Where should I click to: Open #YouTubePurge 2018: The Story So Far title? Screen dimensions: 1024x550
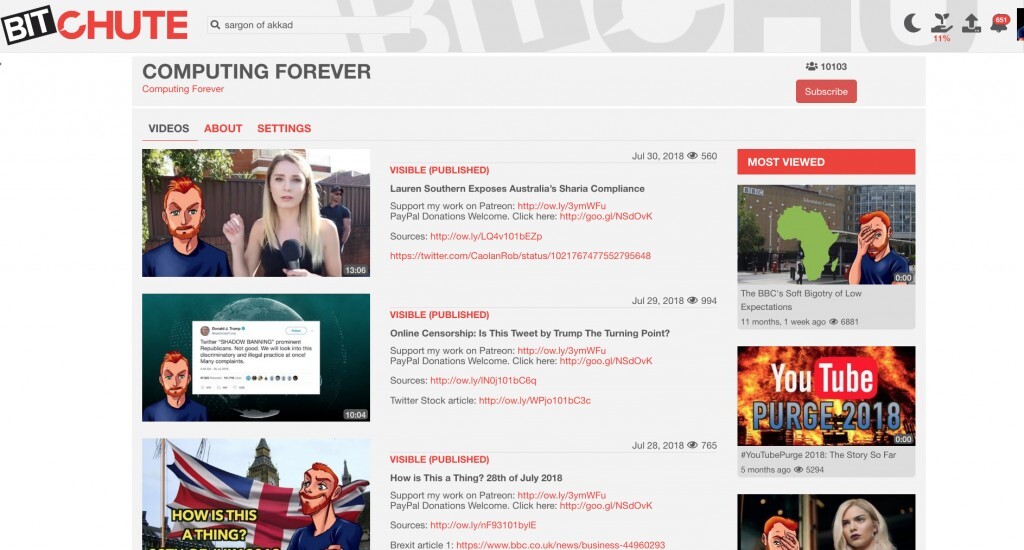pos(818,455)
